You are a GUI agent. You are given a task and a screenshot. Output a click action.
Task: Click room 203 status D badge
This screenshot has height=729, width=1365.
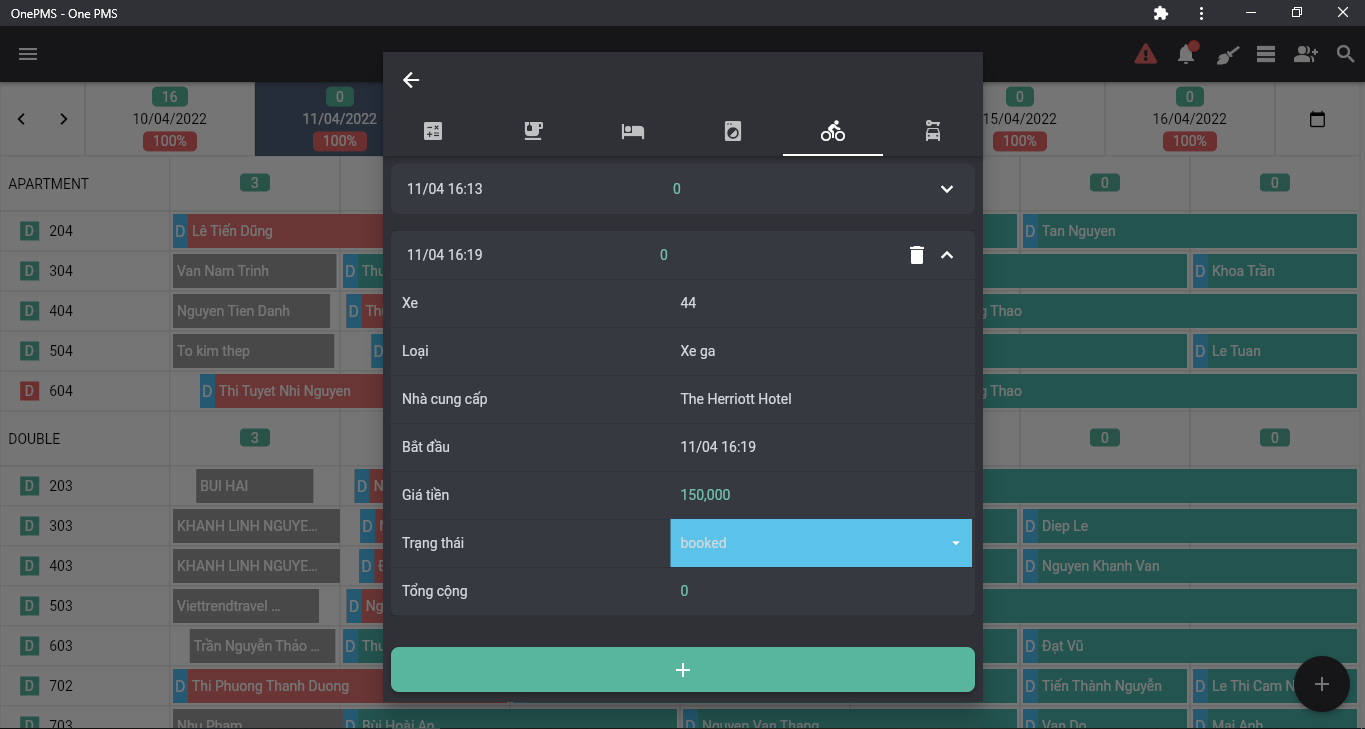[x=30, y=486]
